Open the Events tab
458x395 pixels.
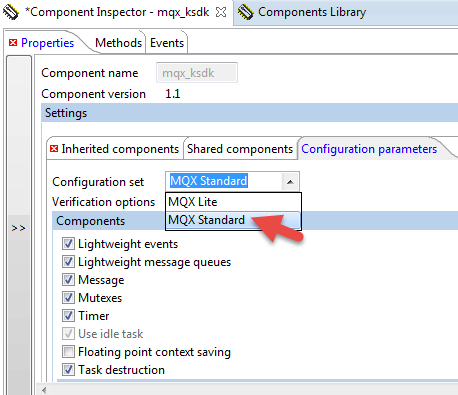click(167, 43)
